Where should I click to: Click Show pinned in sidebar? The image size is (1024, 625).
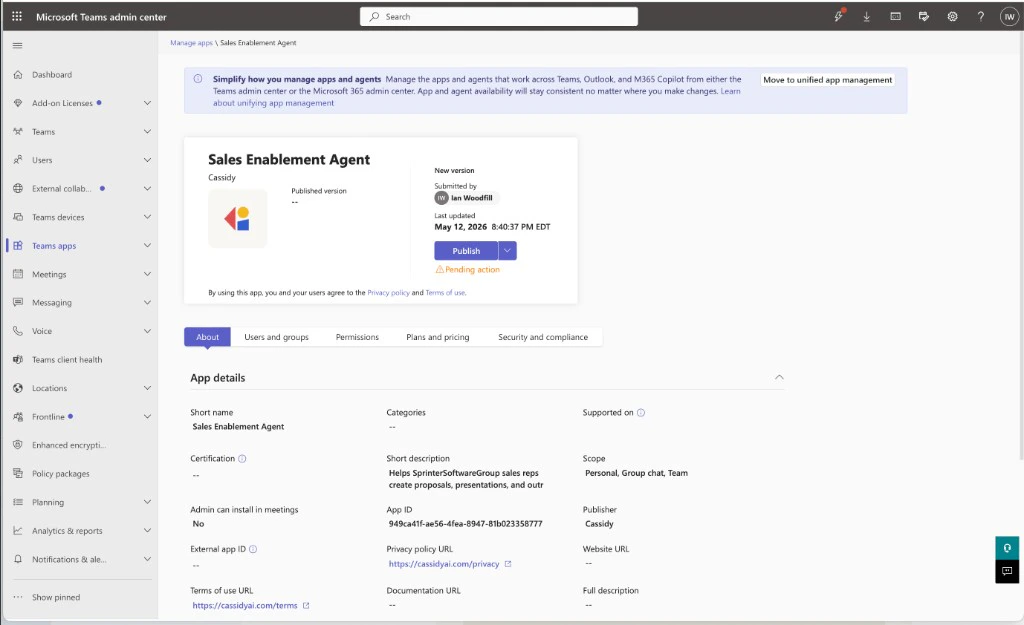pos(56,597)
